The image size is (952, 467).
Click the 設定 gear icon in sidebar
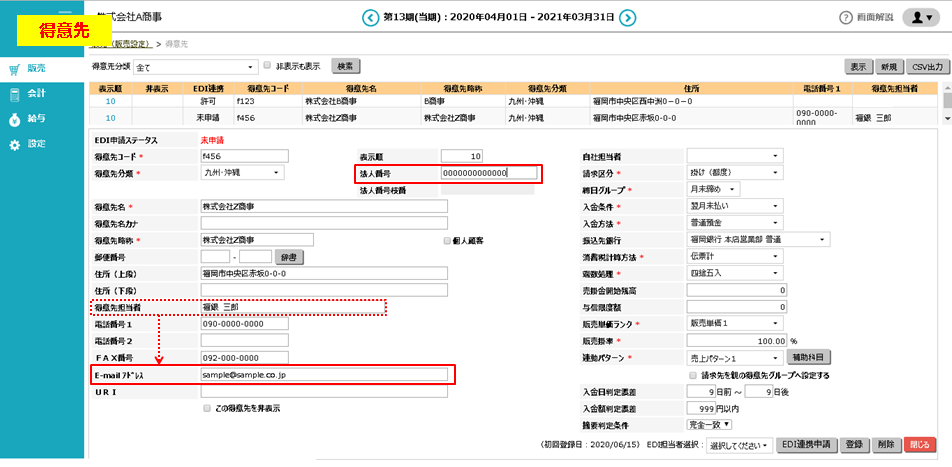(15, 144)
